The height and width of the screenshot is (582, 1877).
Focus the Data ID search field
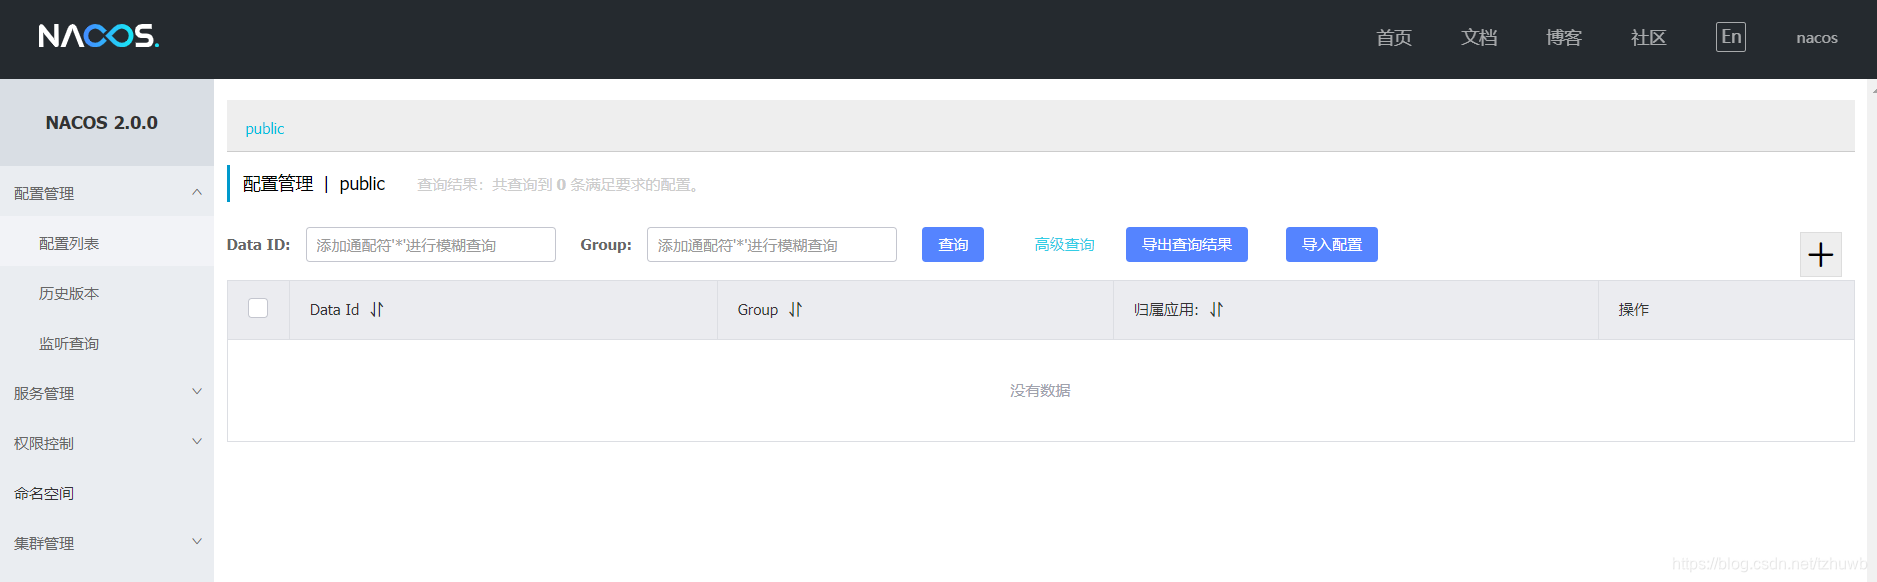click(x=431, y=245)
